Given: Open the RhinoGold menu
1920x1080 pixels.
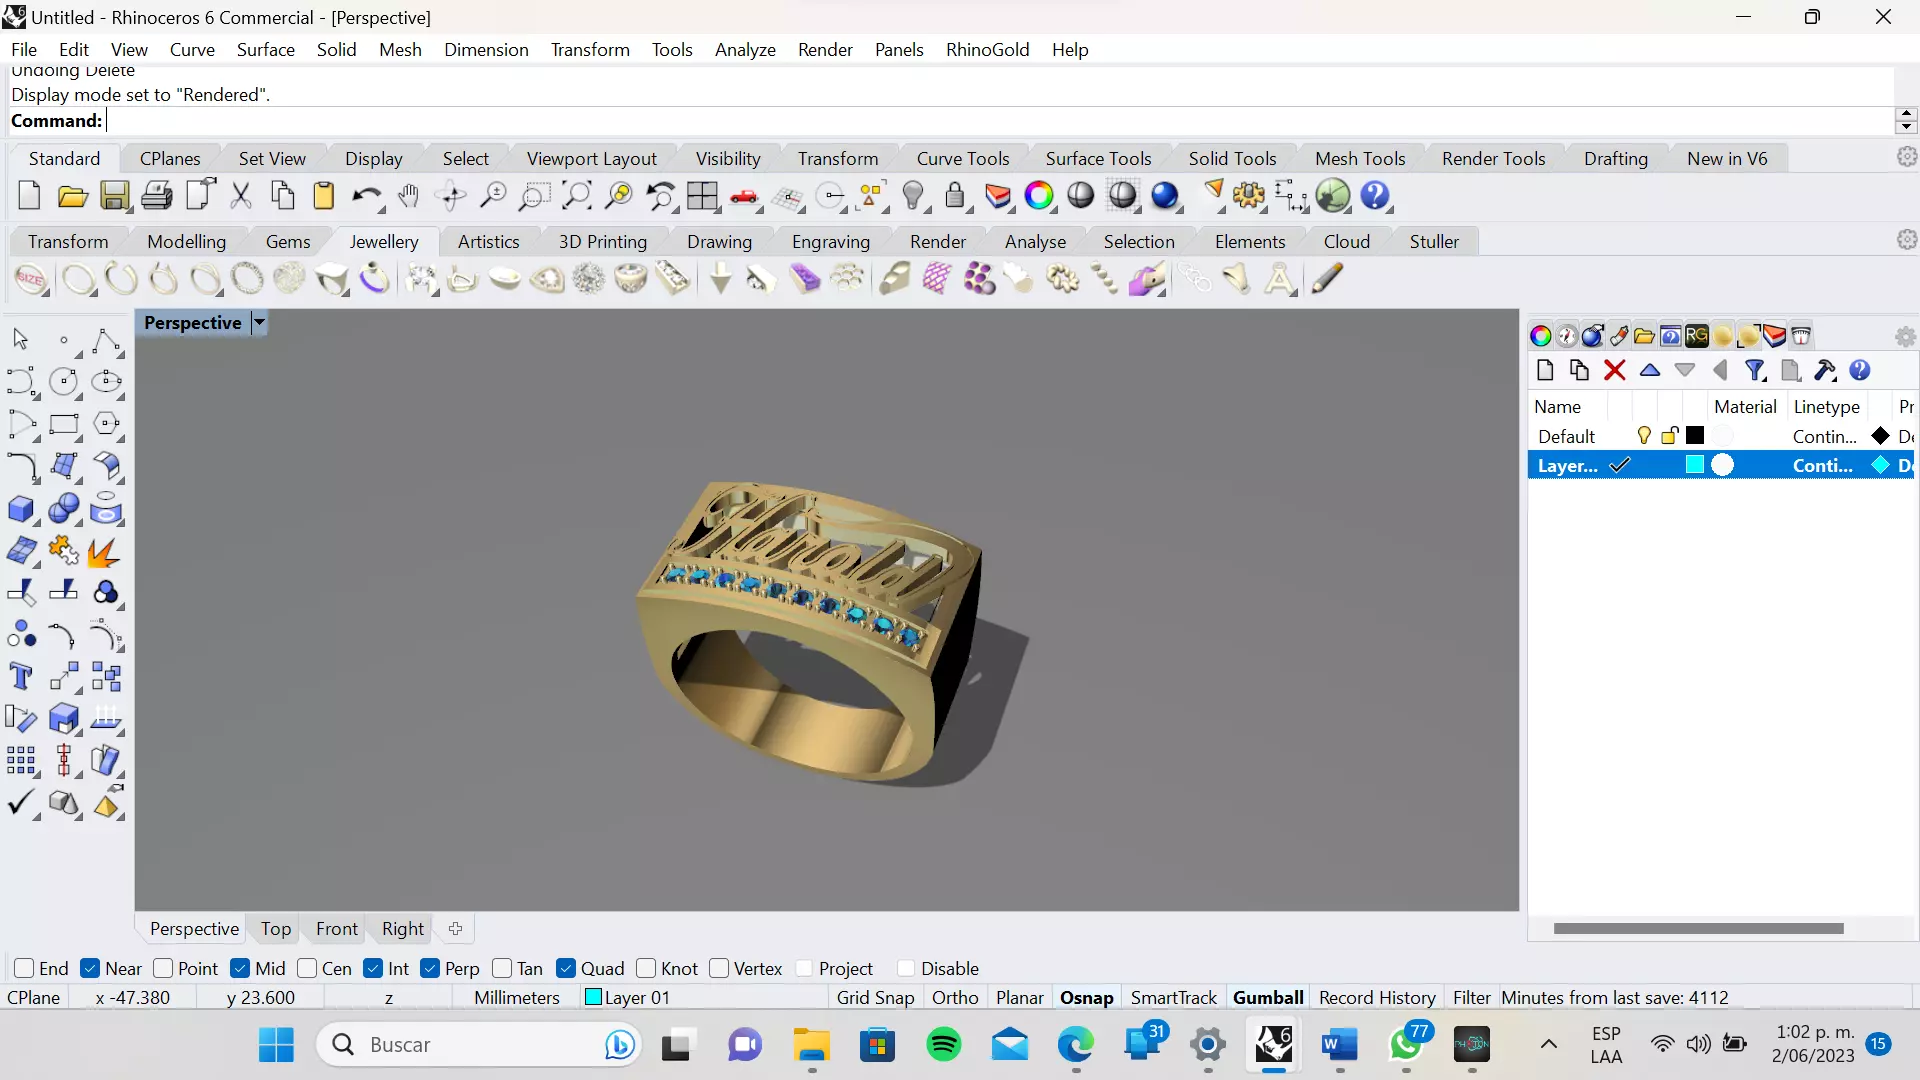Looking at the screenshot, I should click(x=987, y=50).
